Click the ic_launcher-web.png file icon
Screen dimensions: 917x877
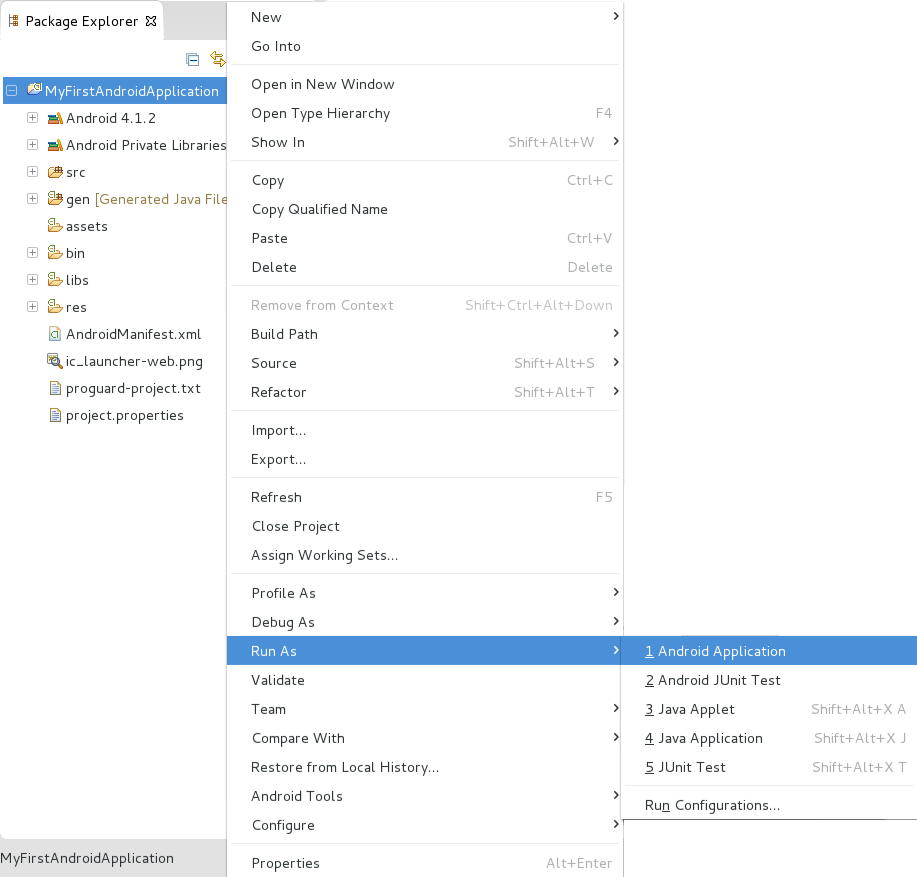(54, 361)
